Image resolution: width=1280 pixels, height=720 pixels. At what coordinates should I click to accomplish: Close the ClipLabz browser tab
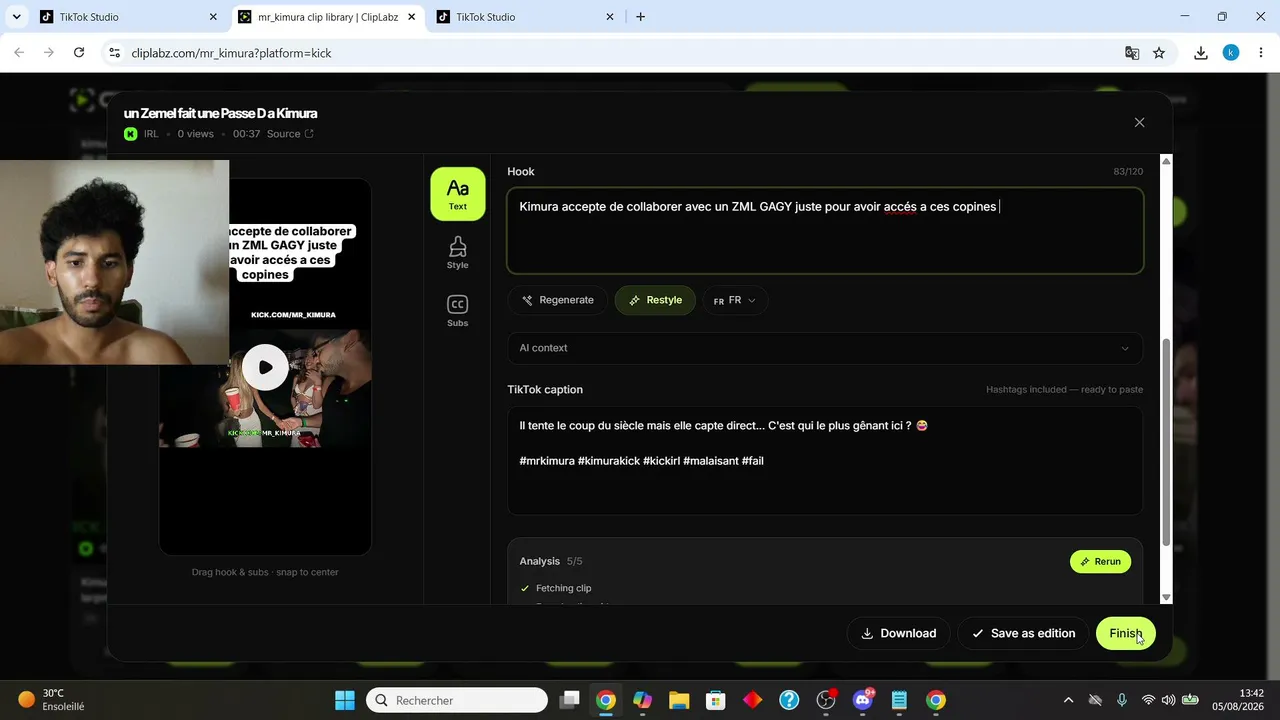(x=411, y=17)
